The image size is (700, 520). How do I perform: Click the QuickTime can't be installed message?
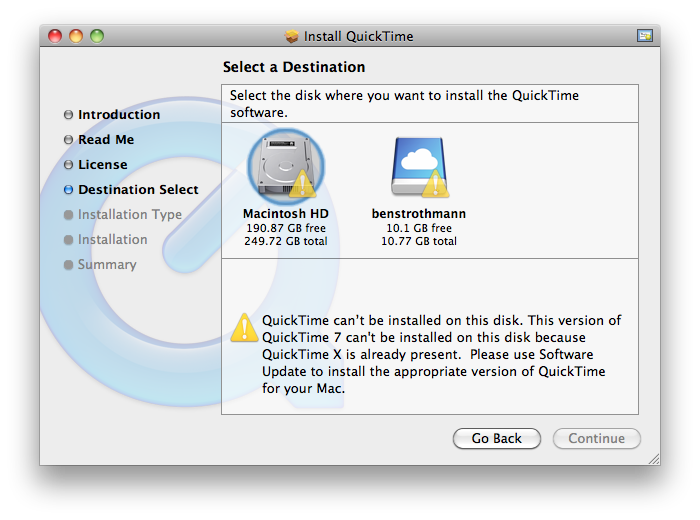(x=442, y=354)
